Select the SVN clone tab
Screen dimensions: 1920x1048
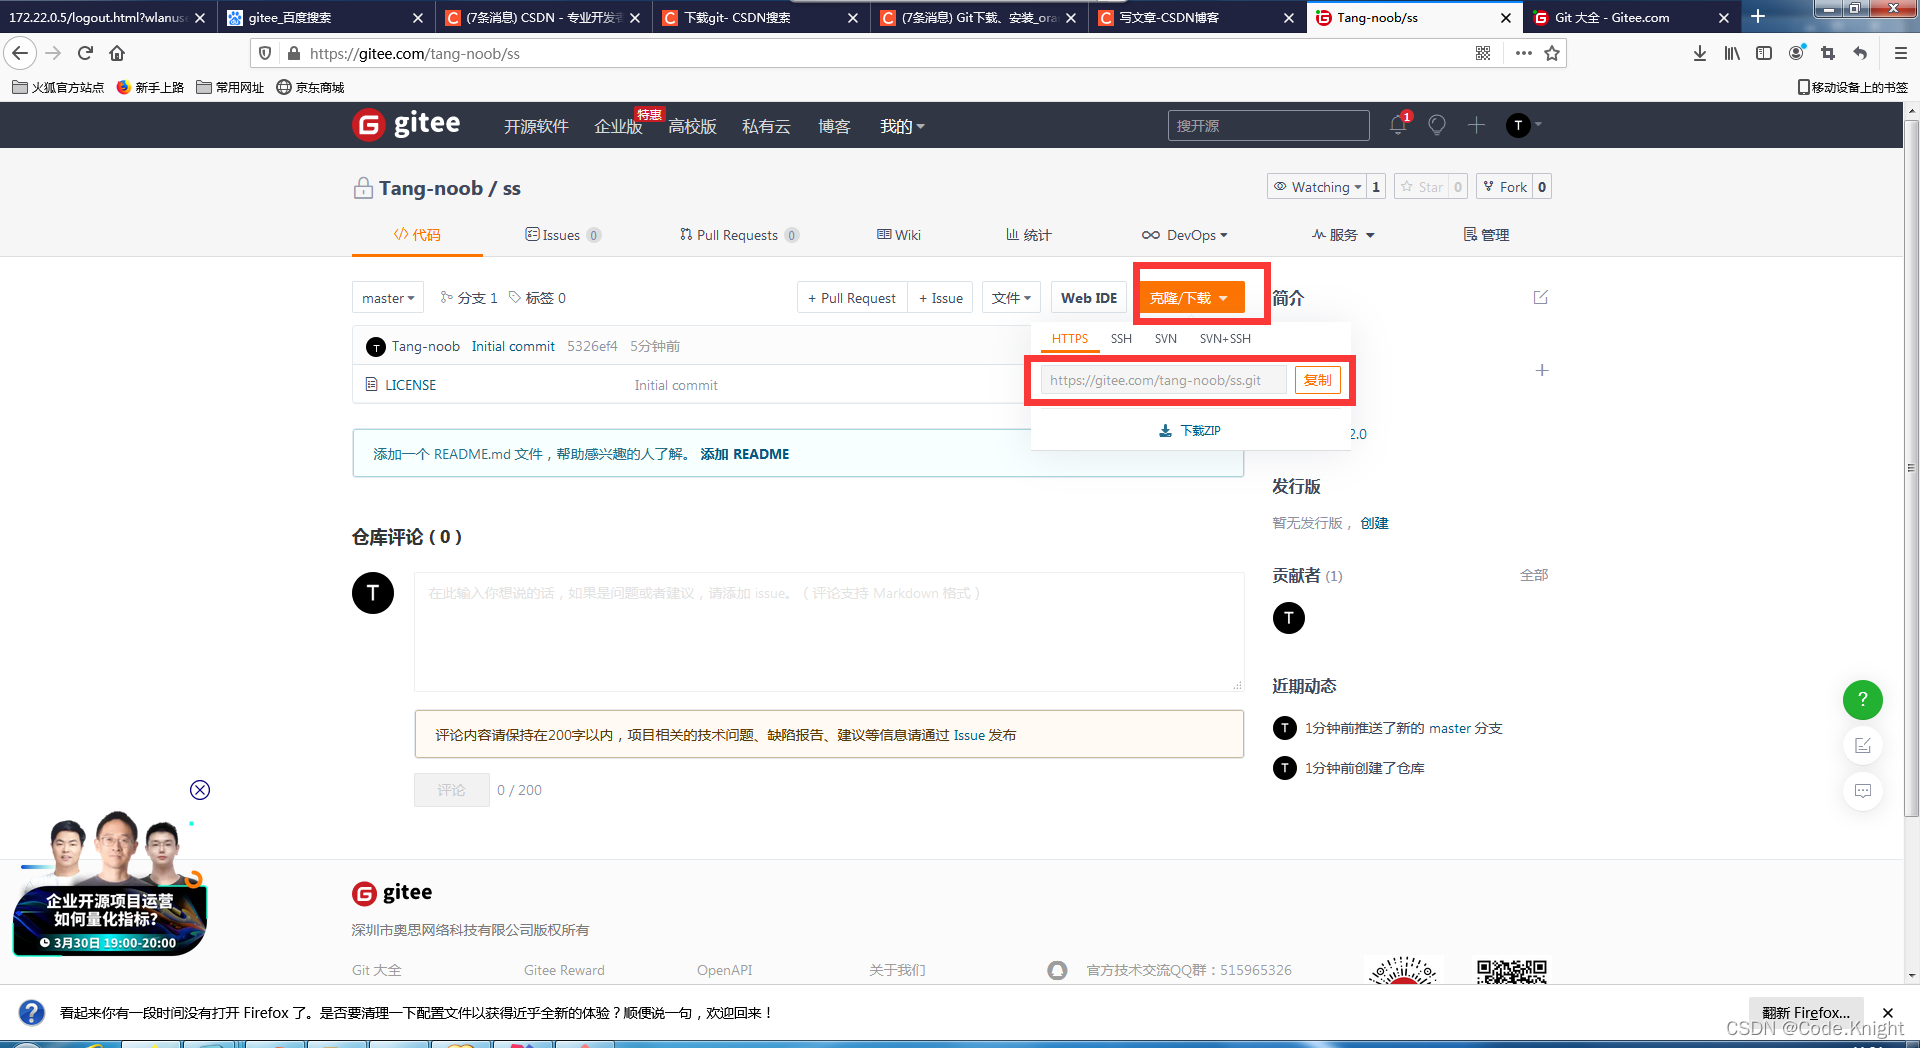click(1165, 339)
